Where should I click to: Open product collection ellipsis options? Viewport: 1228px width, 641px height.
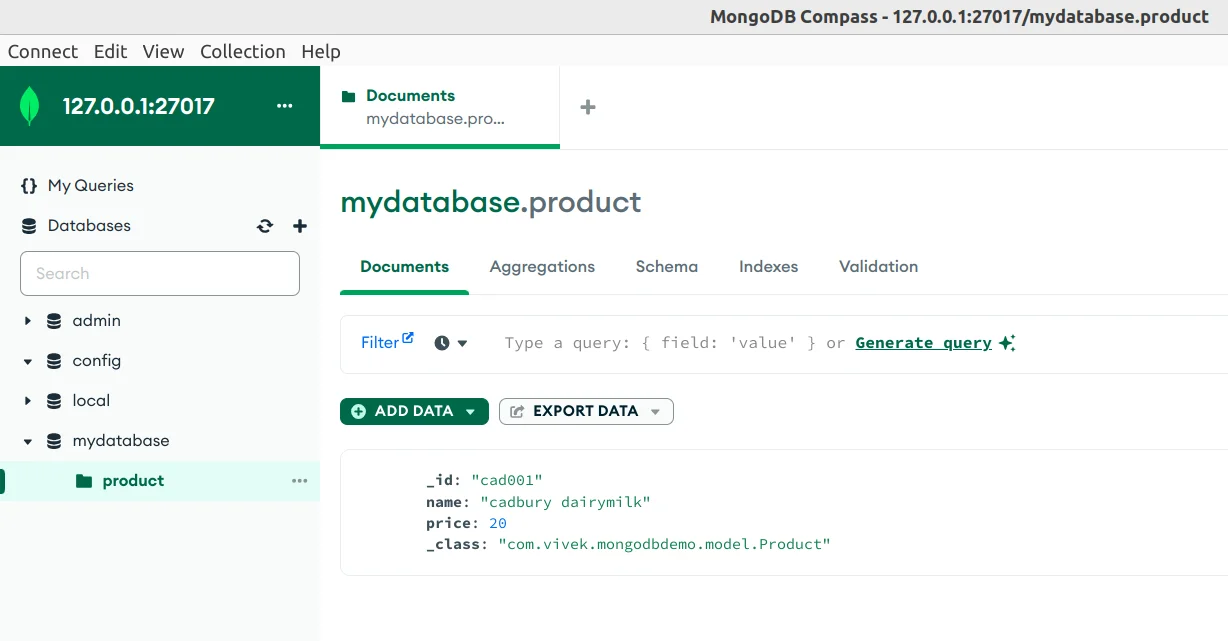(x=299, y=481)
